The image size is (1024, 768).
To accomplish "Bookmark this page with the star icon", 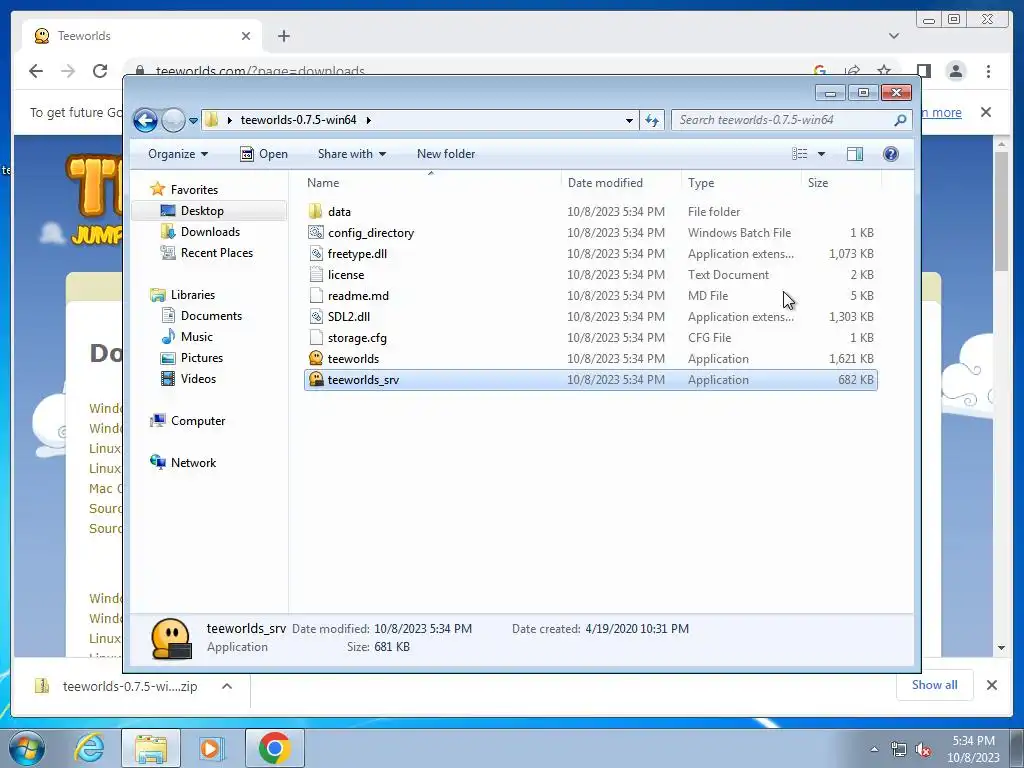I will 884,71.
